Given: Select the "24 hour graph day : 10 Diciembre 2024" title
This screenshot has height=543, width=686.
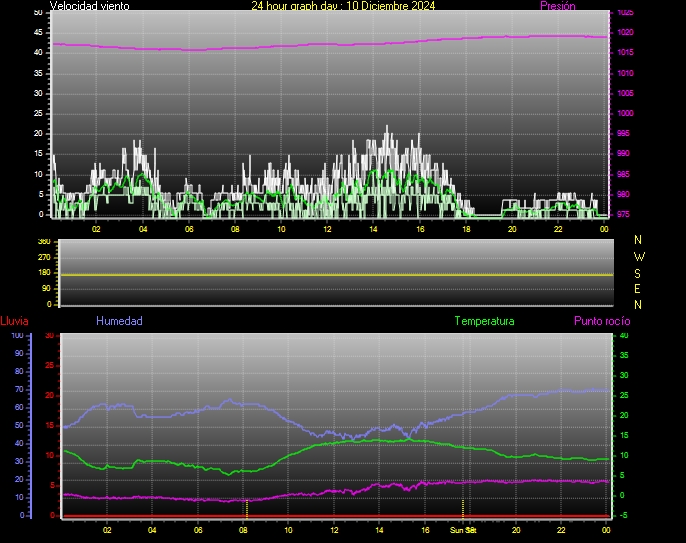Looking at the screenshot, I should pyautogui.click(x=343, y=6).
